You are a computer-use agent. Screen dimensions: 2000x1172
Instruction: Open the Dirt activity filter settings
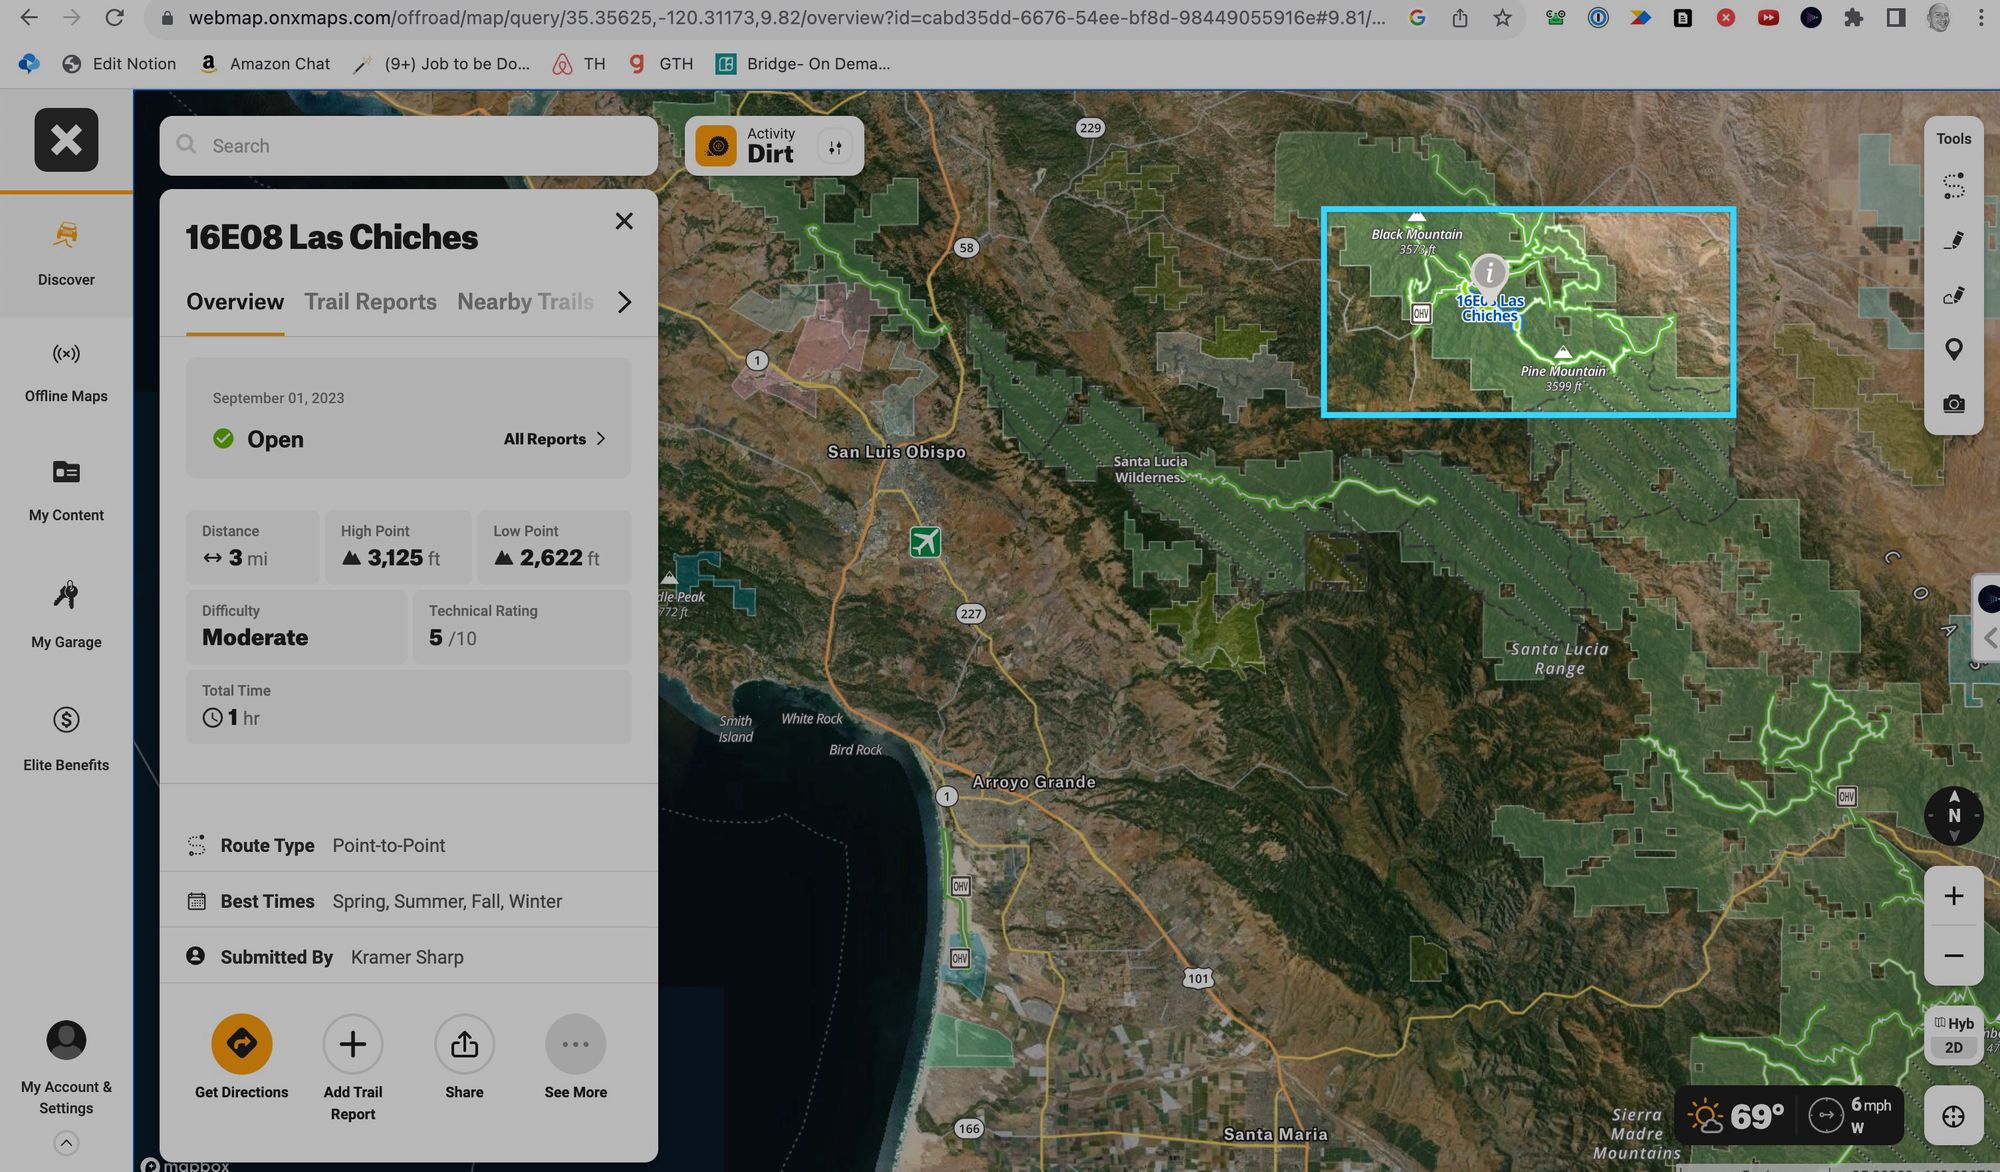pyautogui.click(x=835, y=147)
